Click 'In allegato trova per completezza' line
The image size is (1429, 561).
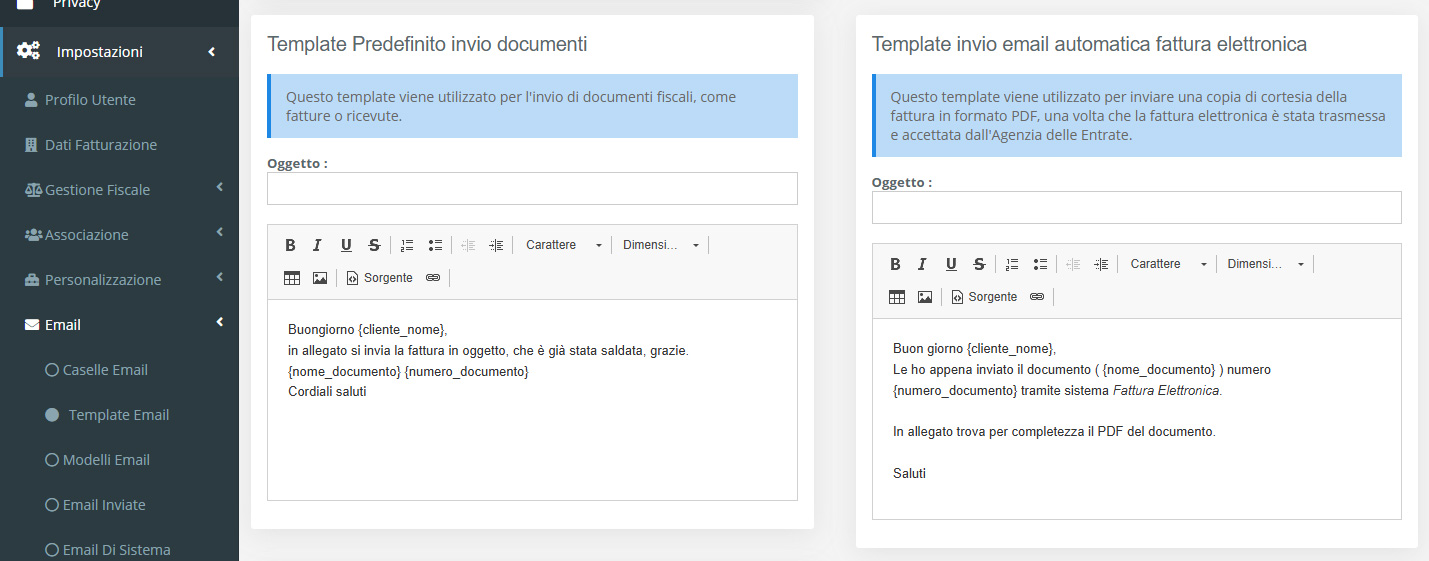coord(1054,432)
